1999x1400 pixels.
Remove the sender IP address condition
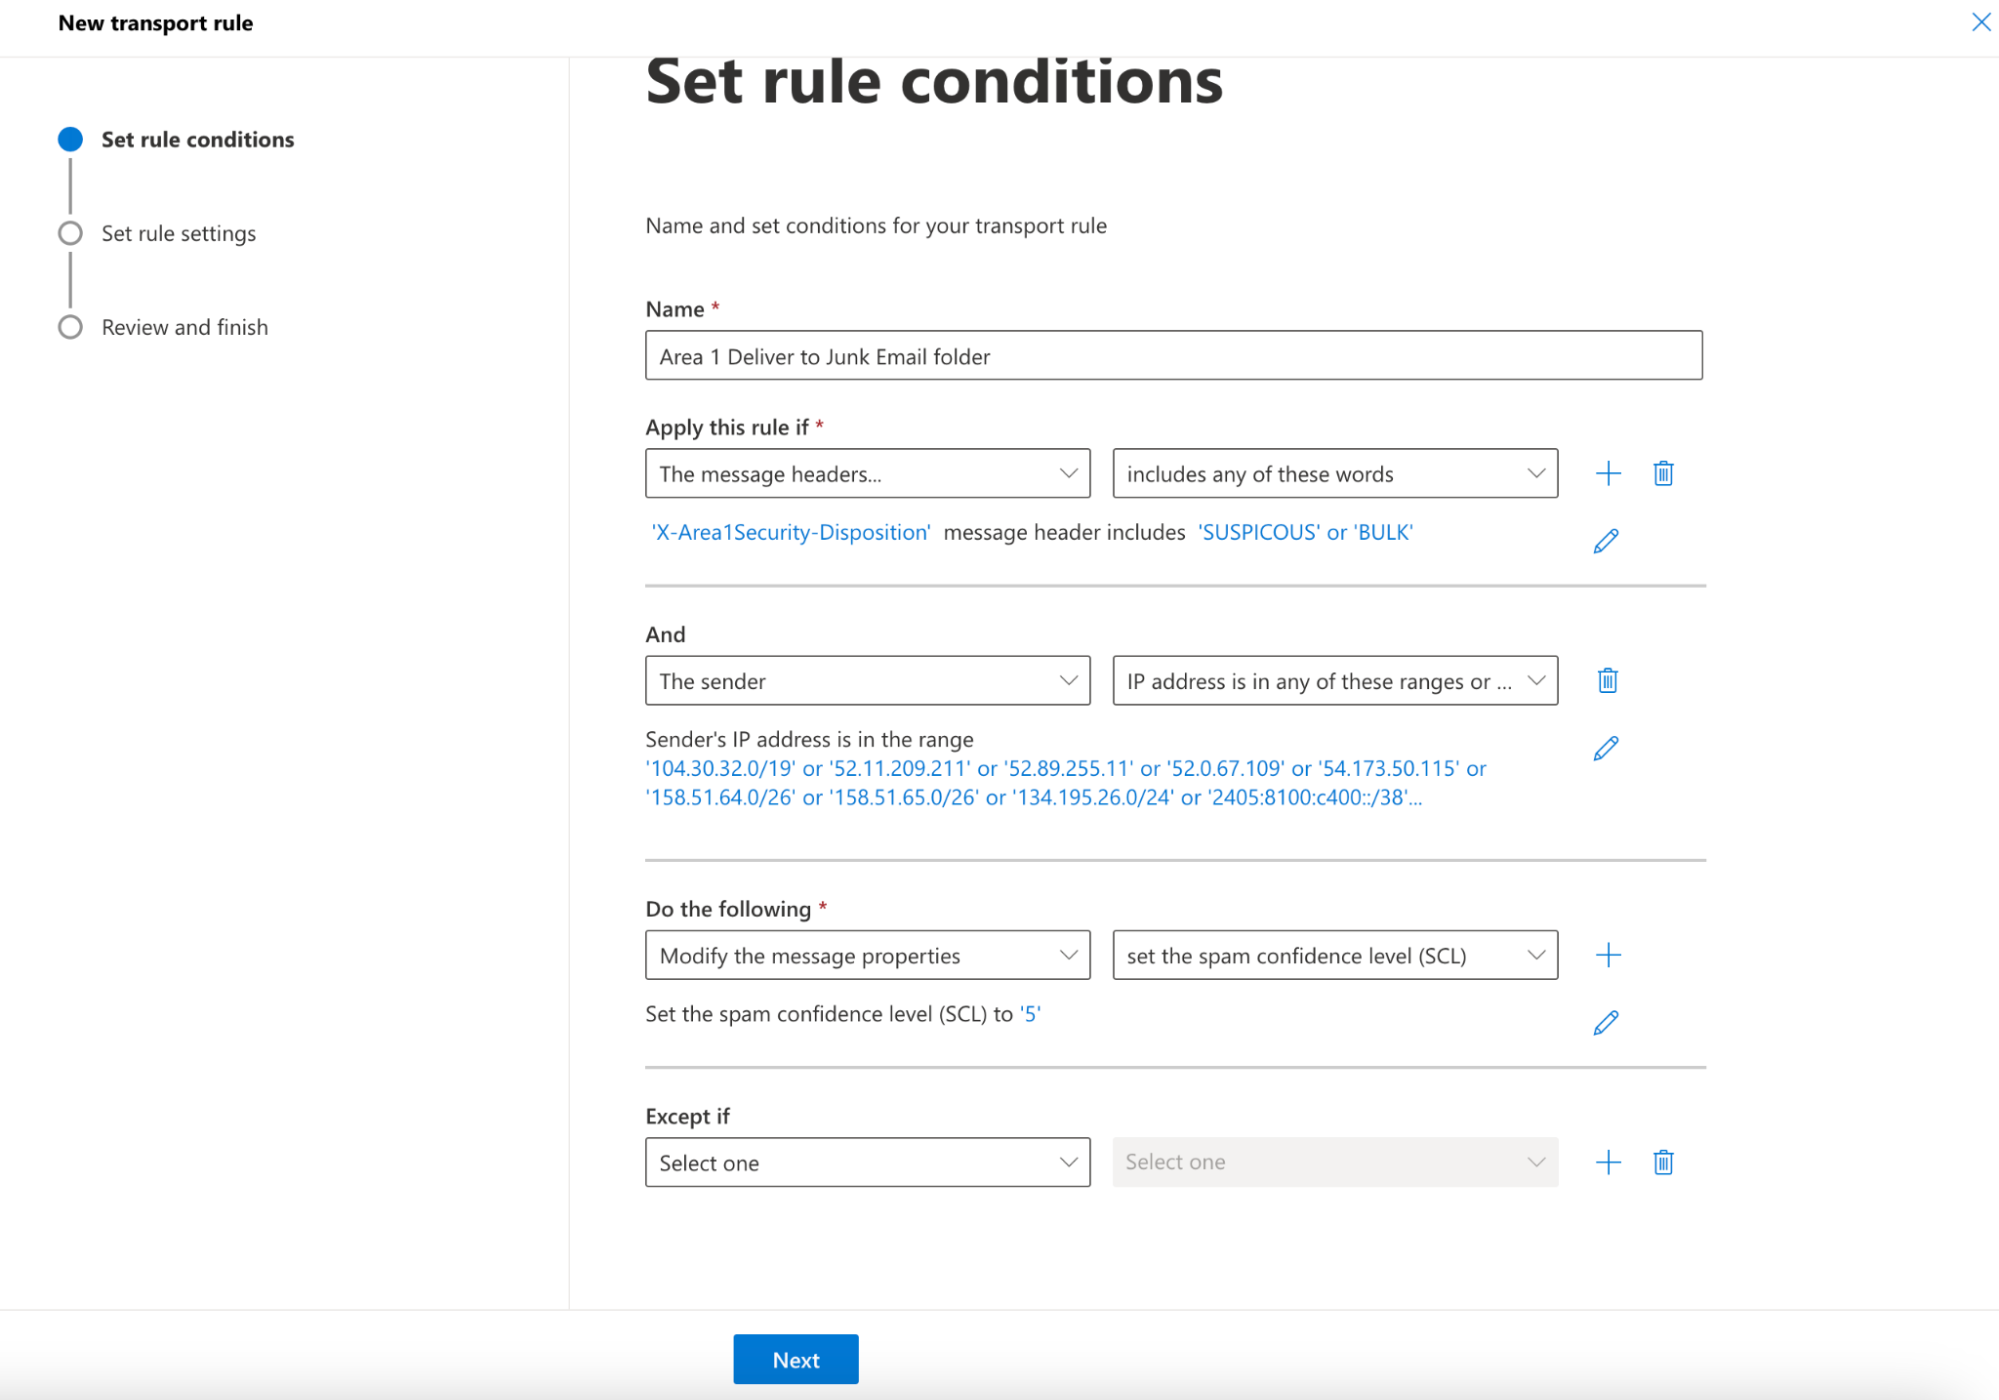[1607, 680]
